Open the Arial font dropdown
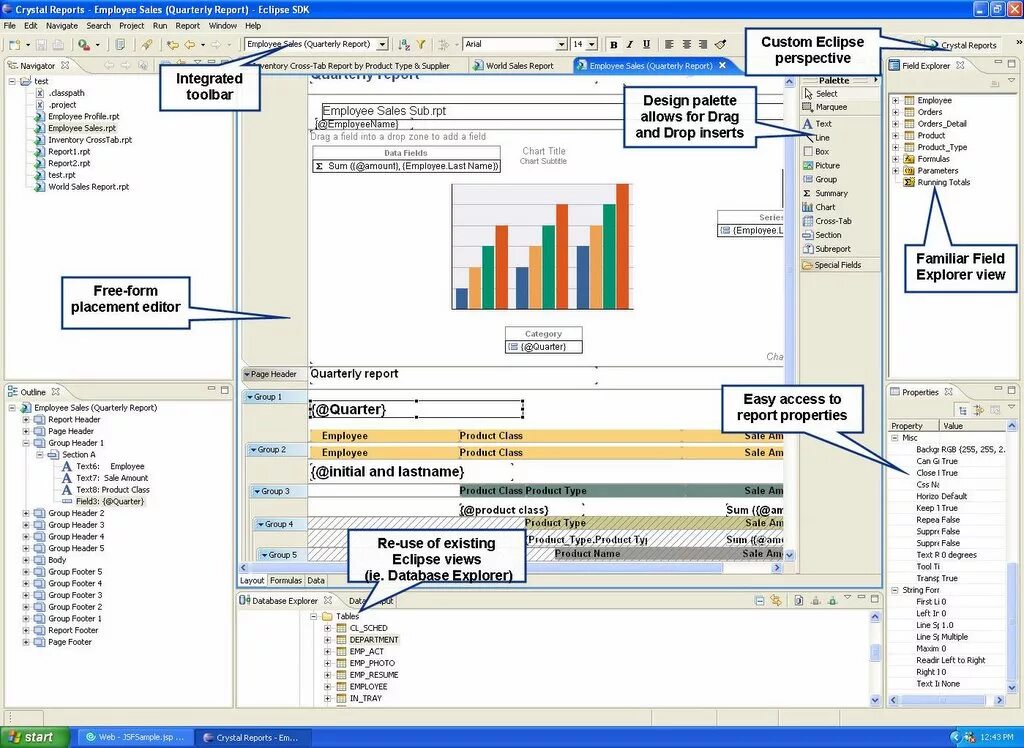 (x=561, y=44)
